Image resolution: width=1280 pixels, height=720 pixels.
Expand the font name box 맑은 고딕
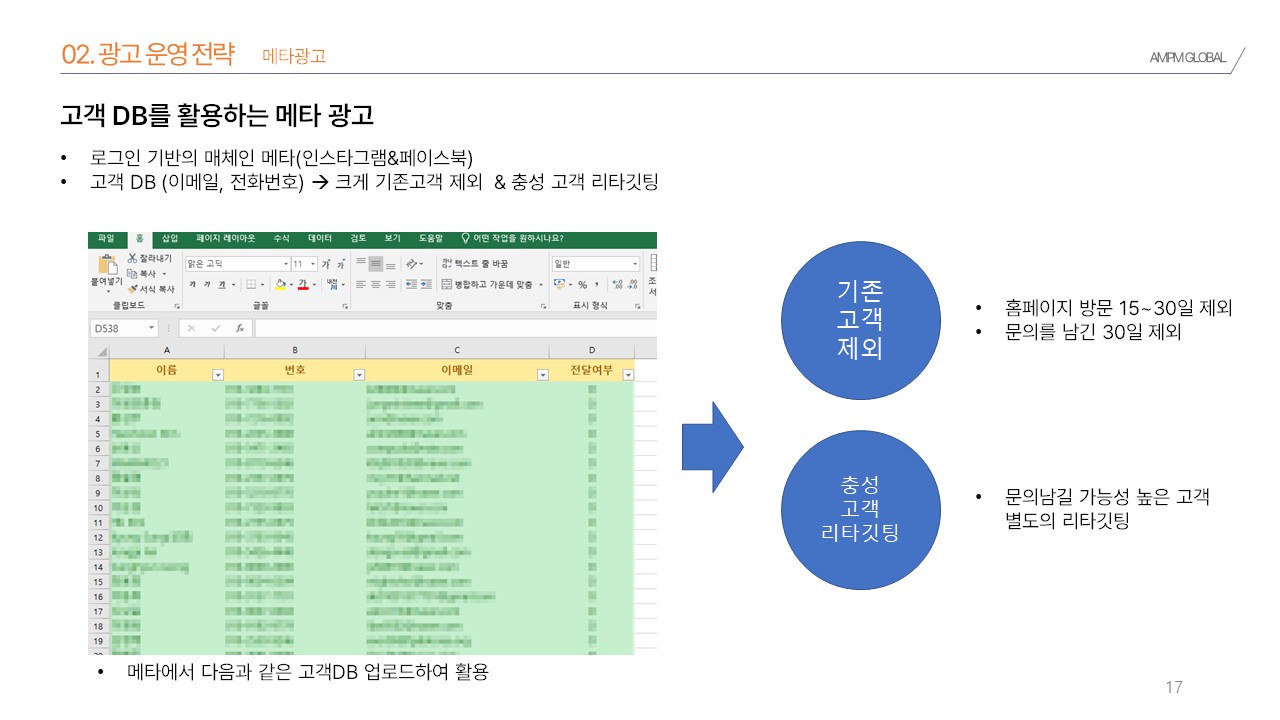click(x=284, y=264)
